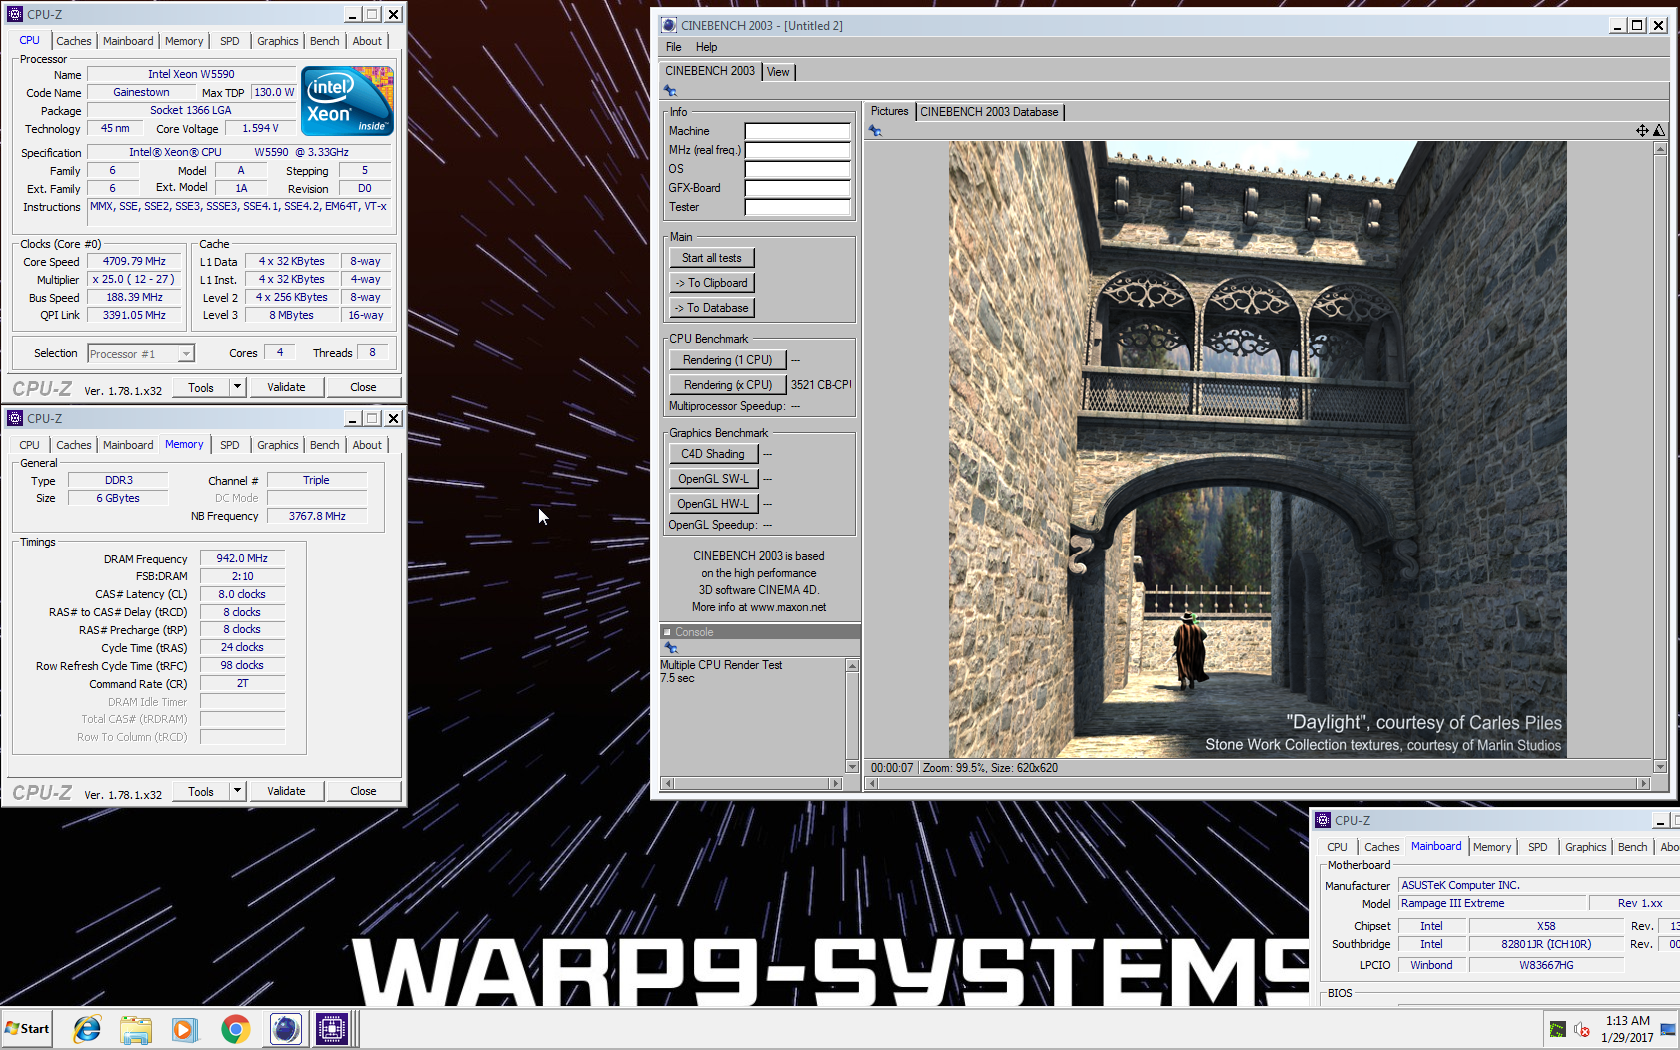Click the GFX-Board input field
This screenshot has height=1050, width=1680.
point(797,188)
